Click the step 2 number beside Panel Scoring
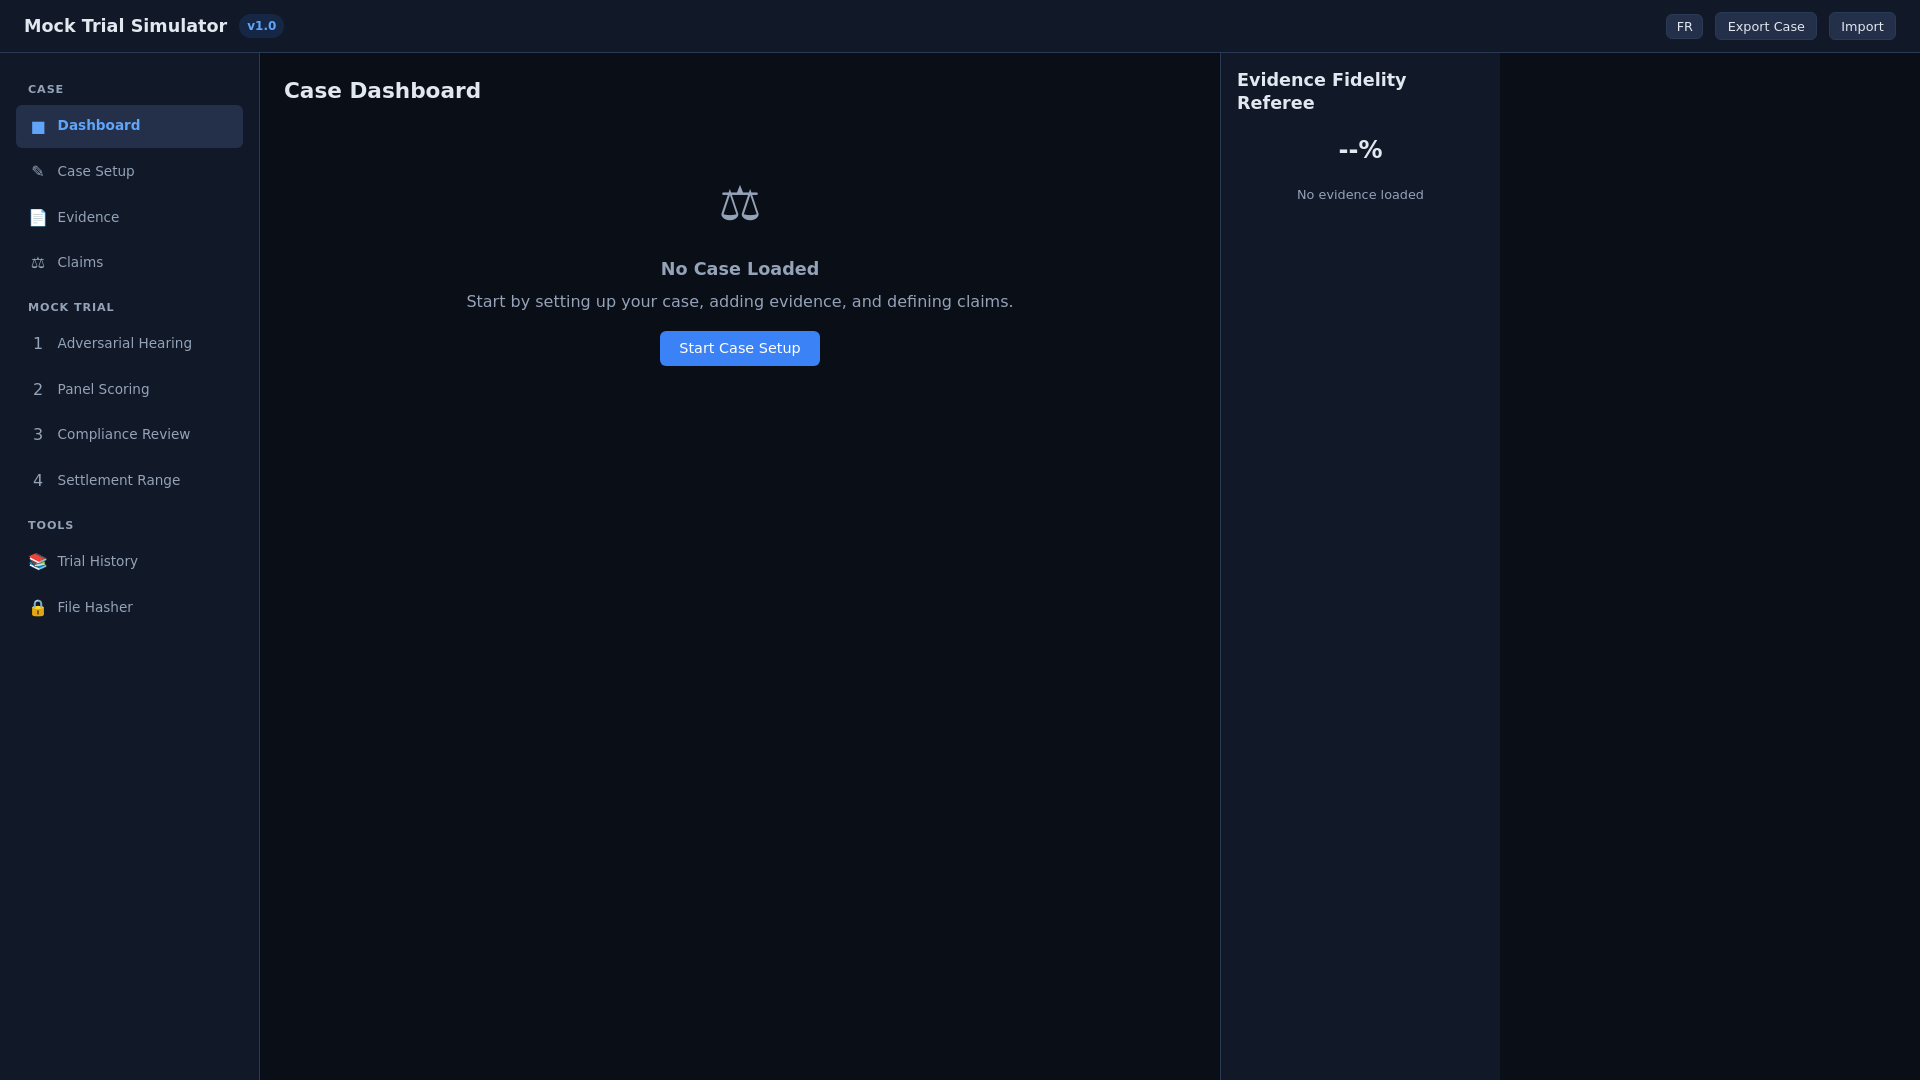 [38, 390]
